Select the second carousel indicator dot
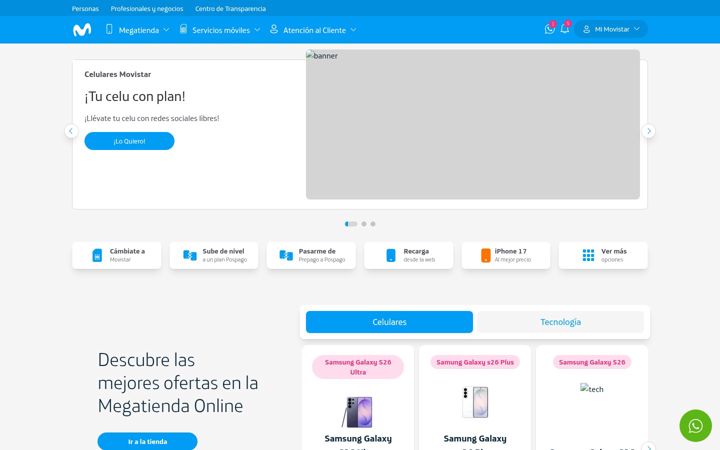Image resolution: width=720 pixels, height=450 pixels. pyautogui.click(x=364, y=224)
